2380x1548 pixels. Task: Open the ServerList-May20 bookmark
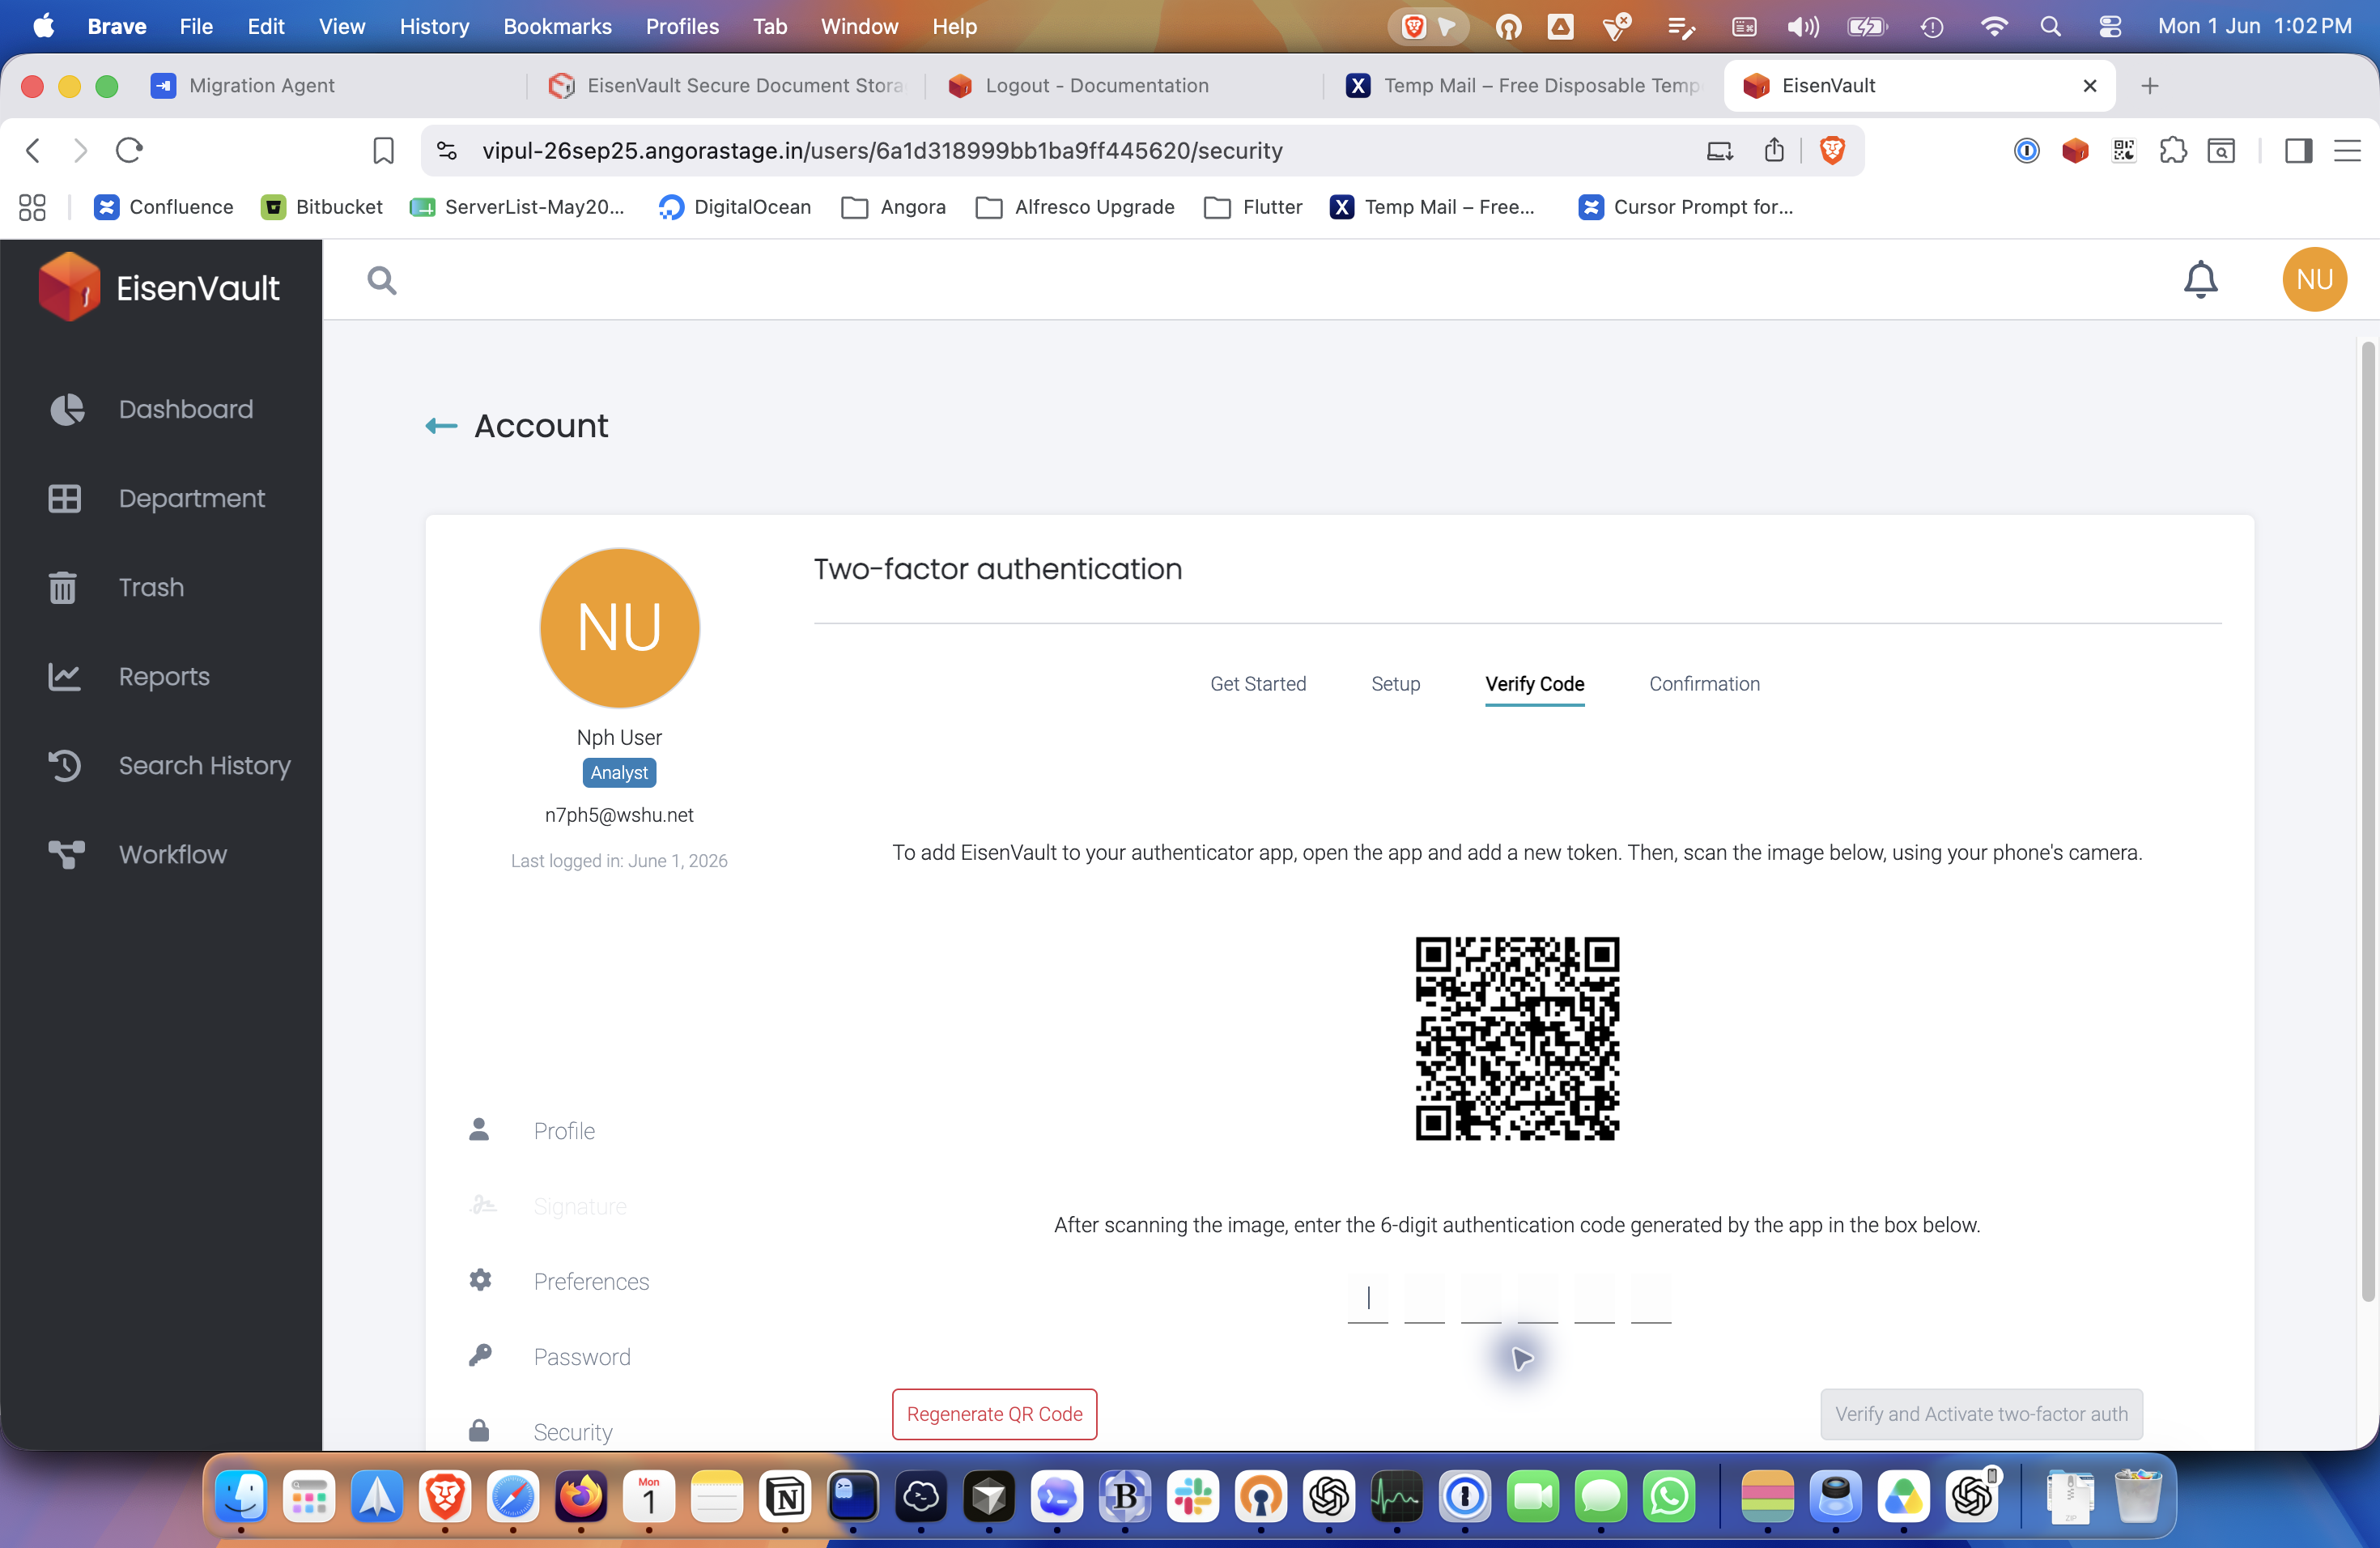pyautogui.click(x=518, y=207)
